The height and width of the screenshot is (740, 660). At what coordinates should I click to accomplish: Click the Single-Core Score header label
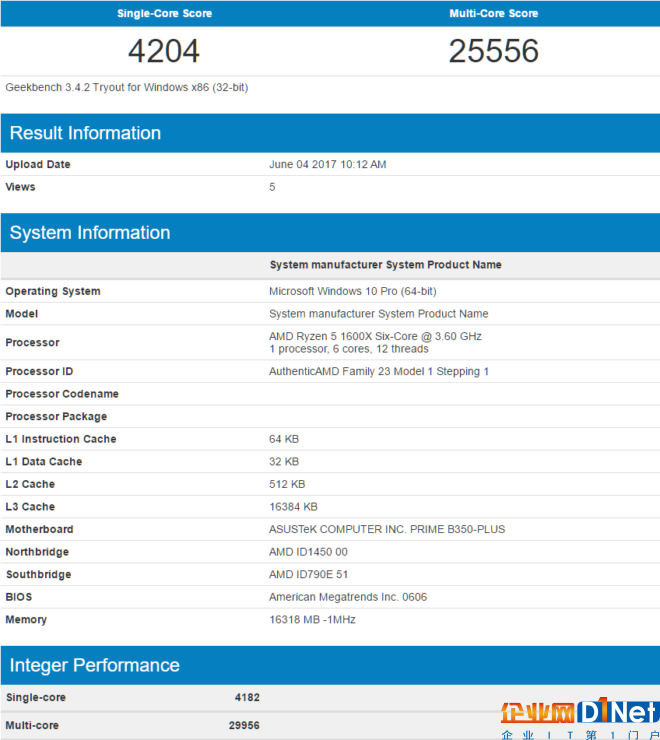tap(164, 13)
